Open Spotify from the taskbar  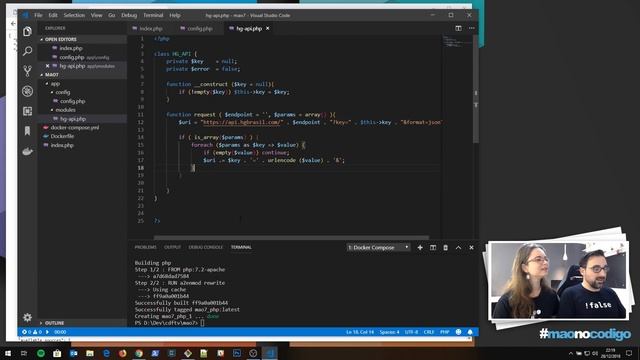point(41,353)
